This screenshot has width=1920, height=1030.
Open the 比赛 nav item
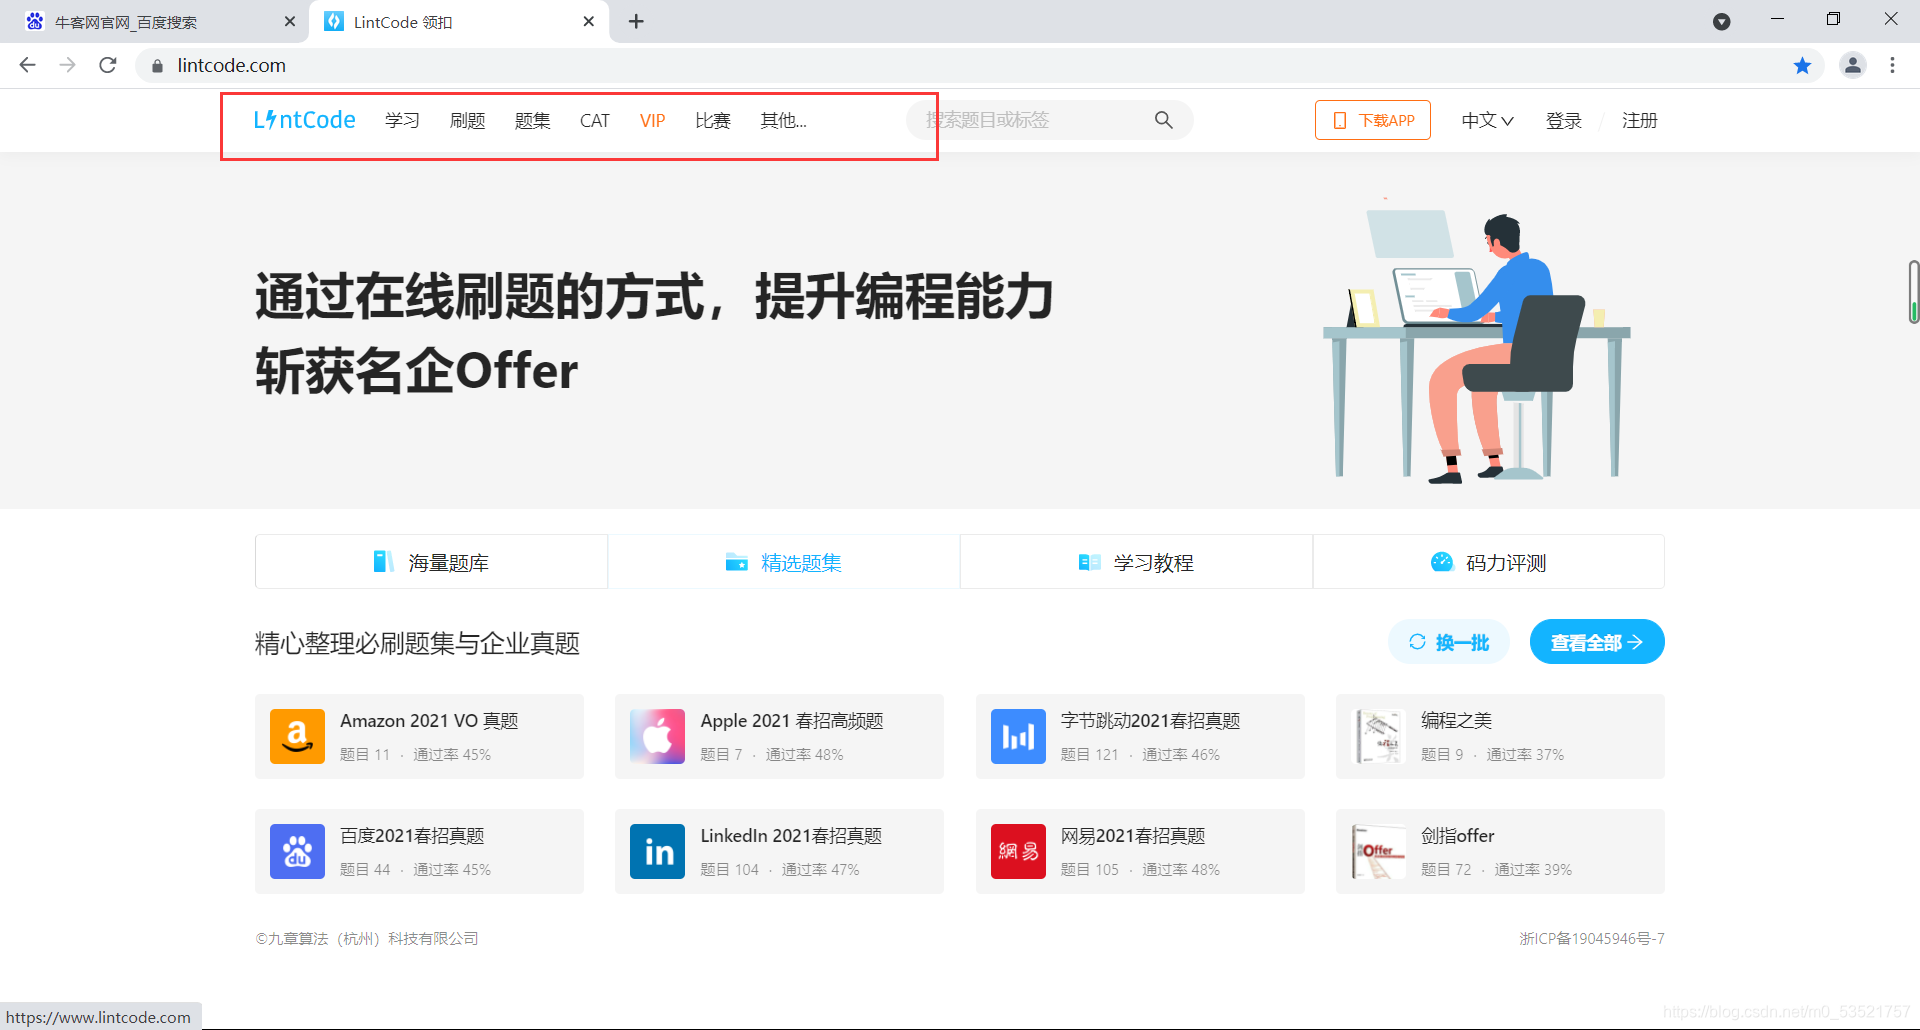pos(713,120)
